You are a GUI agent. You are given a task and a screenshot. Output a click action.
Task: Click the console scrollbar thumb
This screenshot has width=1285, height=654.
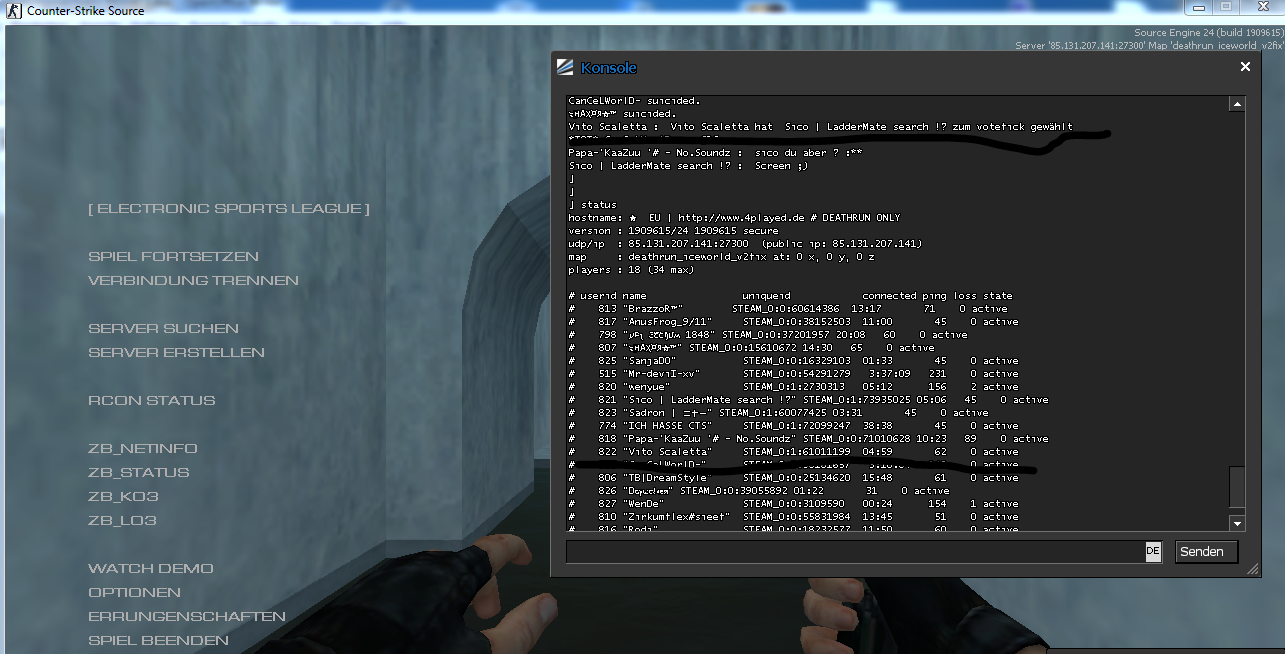pyautogui.click(x=1237, y=487)
